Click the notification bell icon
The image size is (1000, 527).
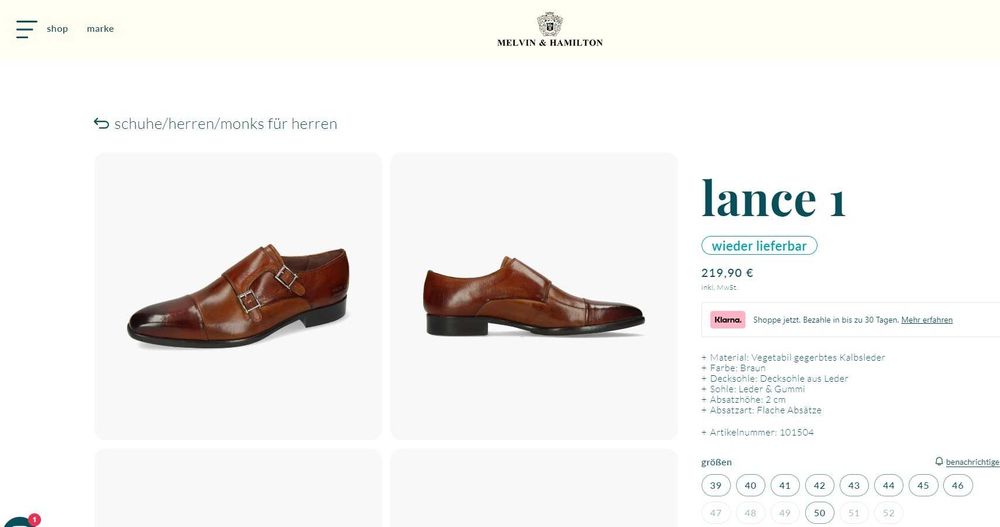click(x=939, y=462)
